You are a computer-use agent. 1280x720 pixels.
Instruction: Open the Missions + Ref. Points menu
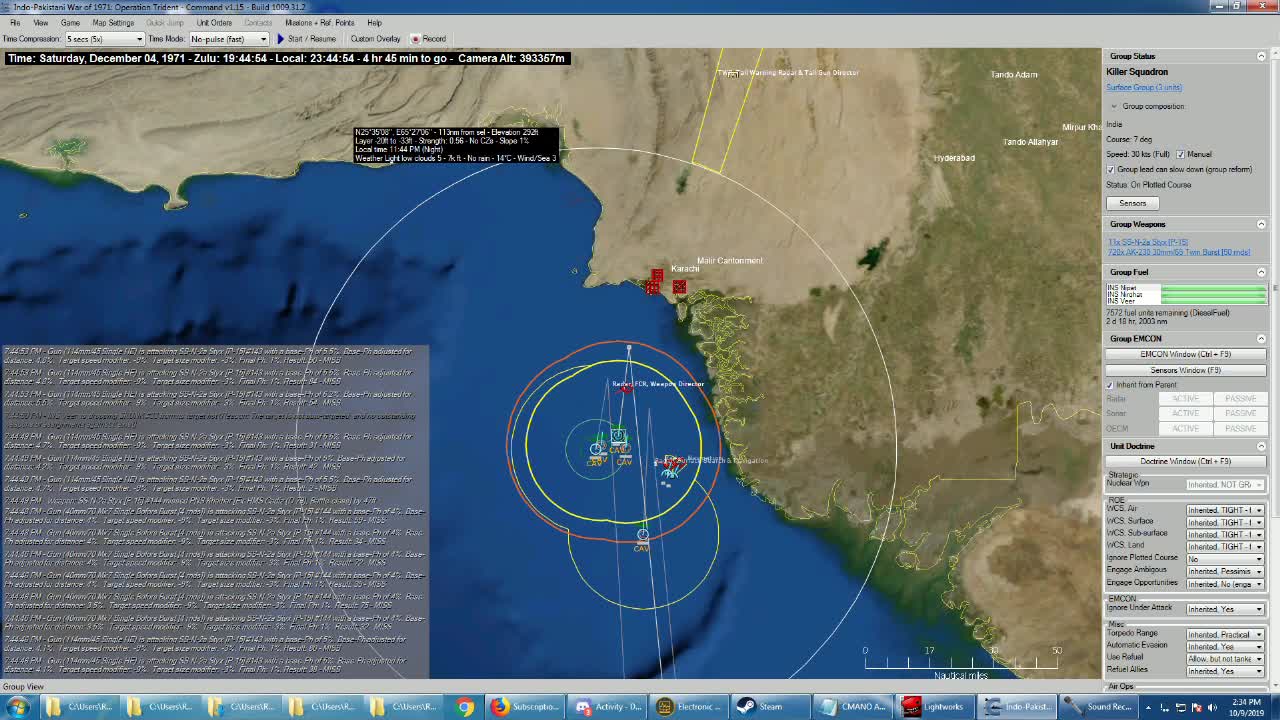(x=319, y=22)
